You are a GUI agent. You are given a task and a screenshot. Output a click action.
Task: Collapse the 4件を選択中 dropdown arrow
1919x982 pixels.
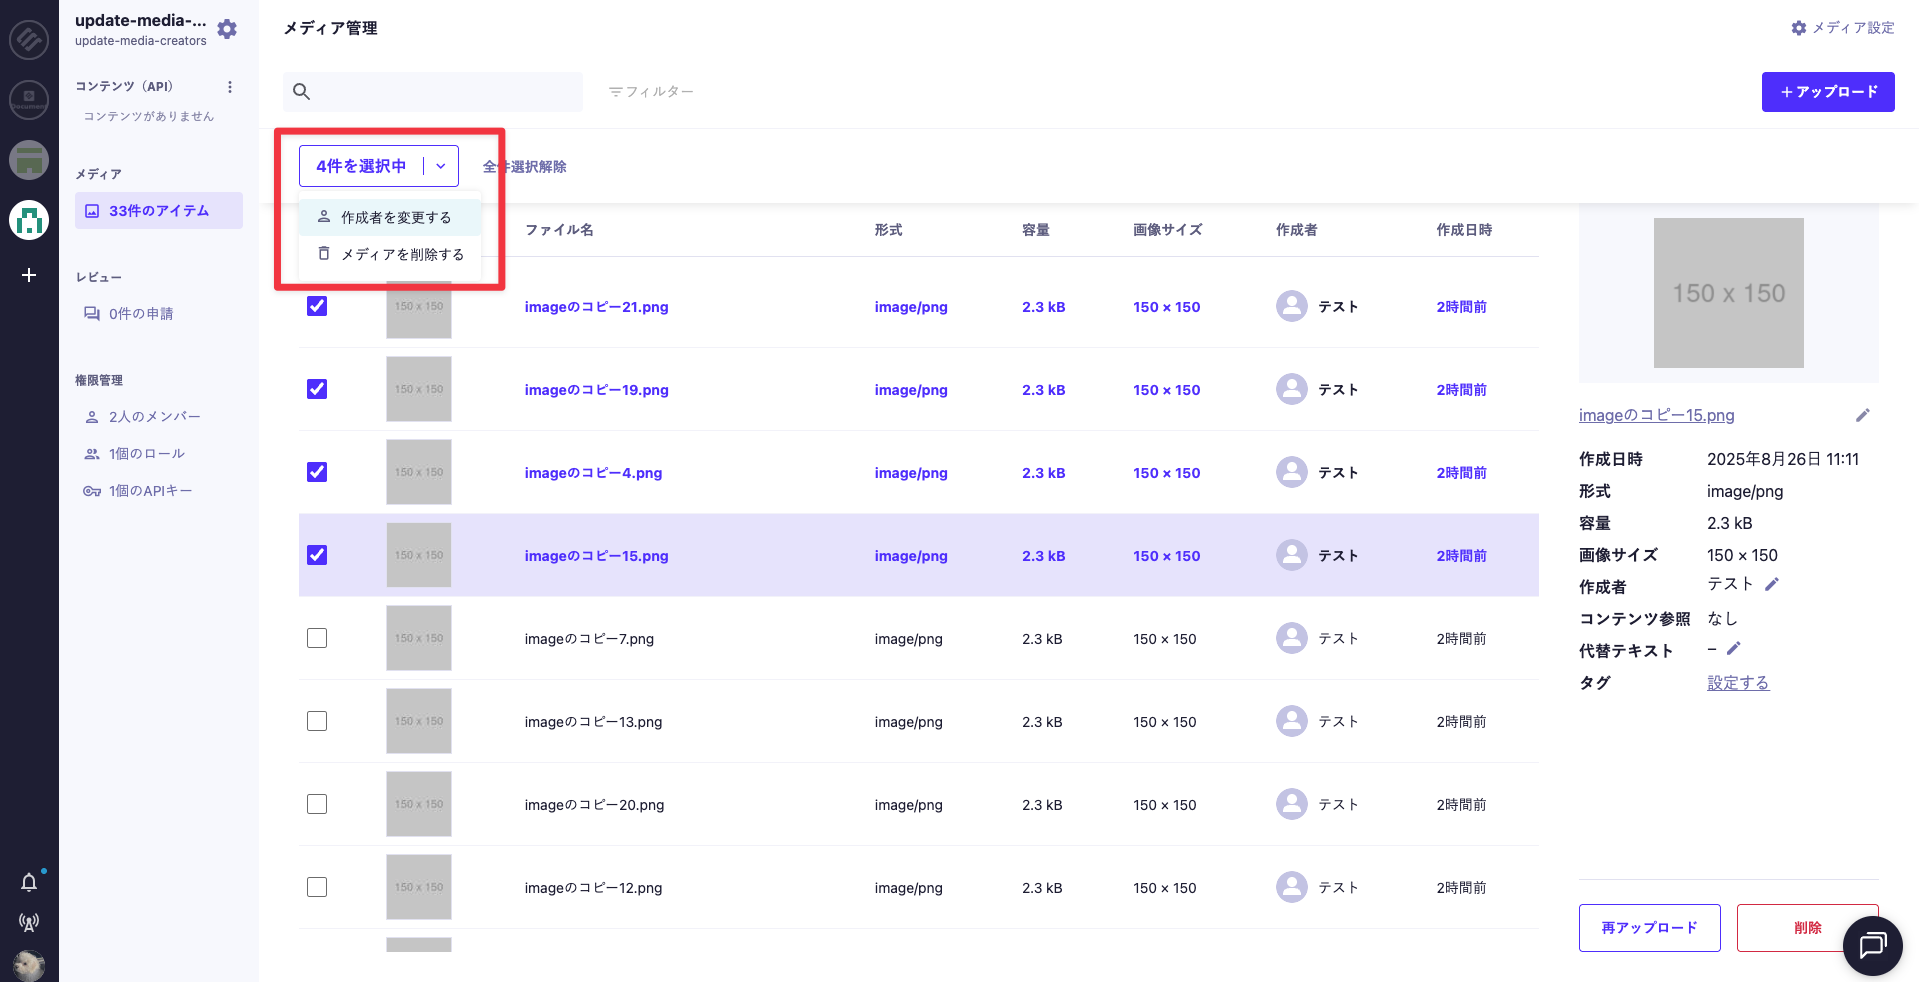(441, 166)
